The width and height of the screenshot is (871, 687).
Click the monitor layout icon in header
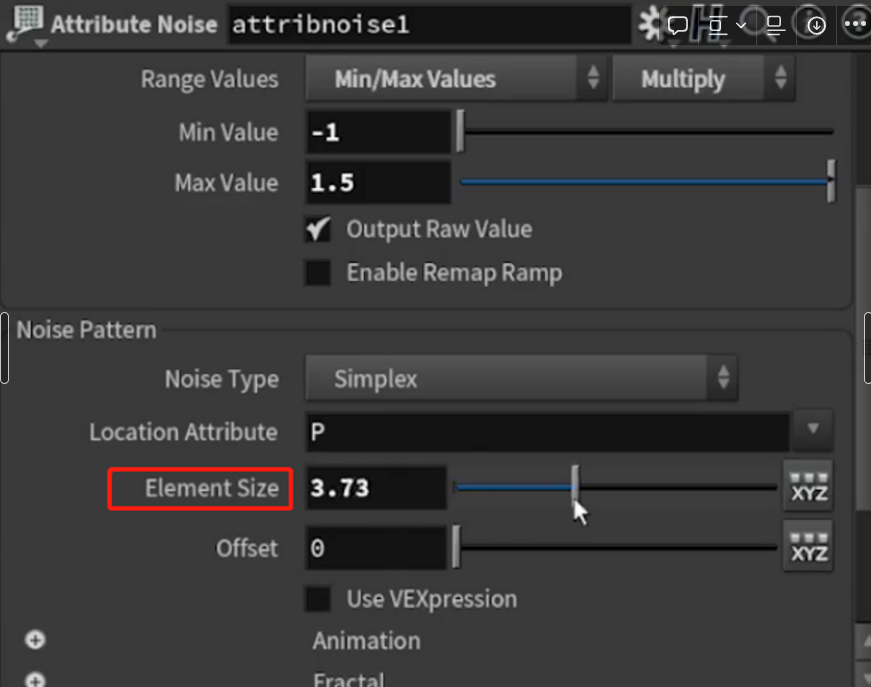[x=775, y=25]
